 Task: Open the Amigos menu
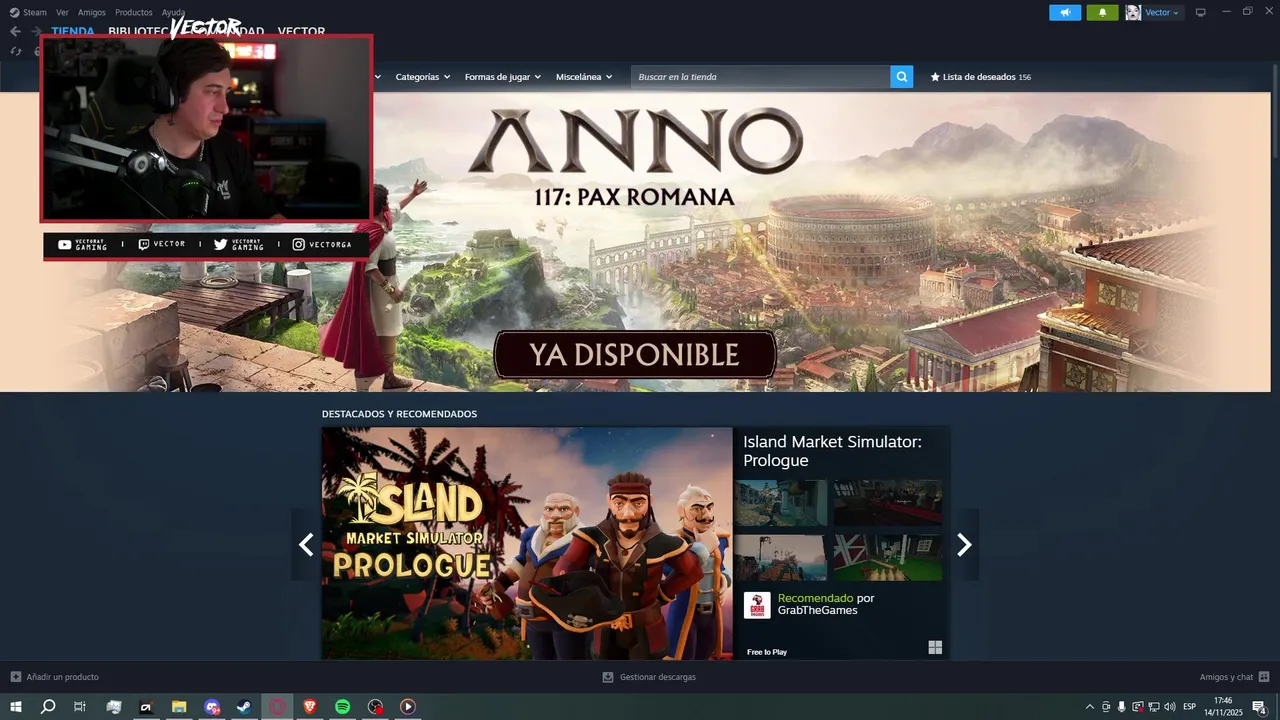(92, 12)
